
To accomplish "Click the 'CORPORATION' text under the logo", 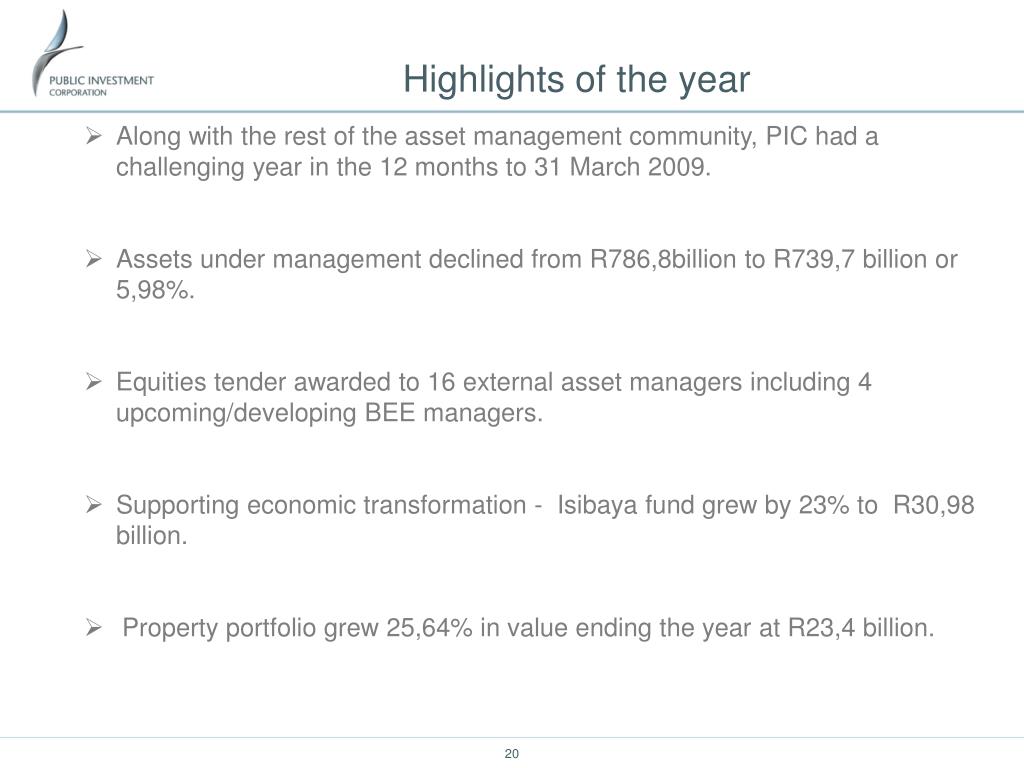I will [x=78, y=93].
